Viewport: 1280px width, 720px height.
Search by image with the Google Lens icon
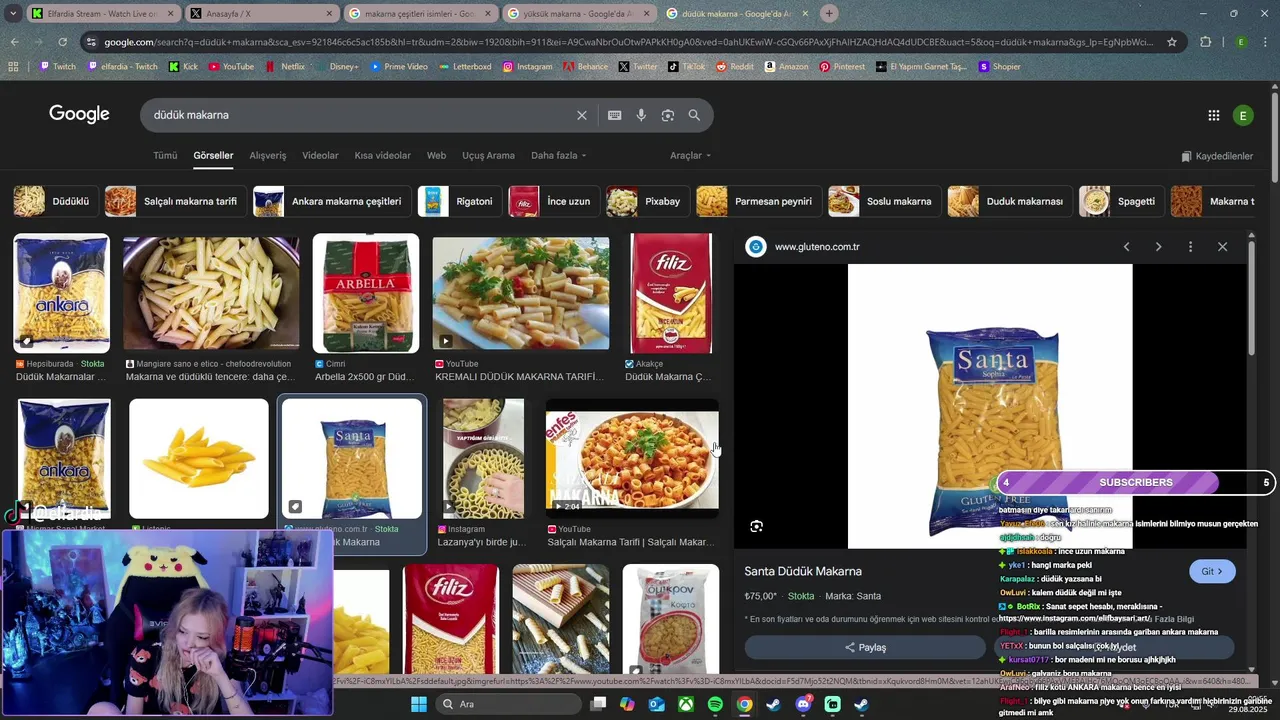pyautogui.click(x=668, y=115)
